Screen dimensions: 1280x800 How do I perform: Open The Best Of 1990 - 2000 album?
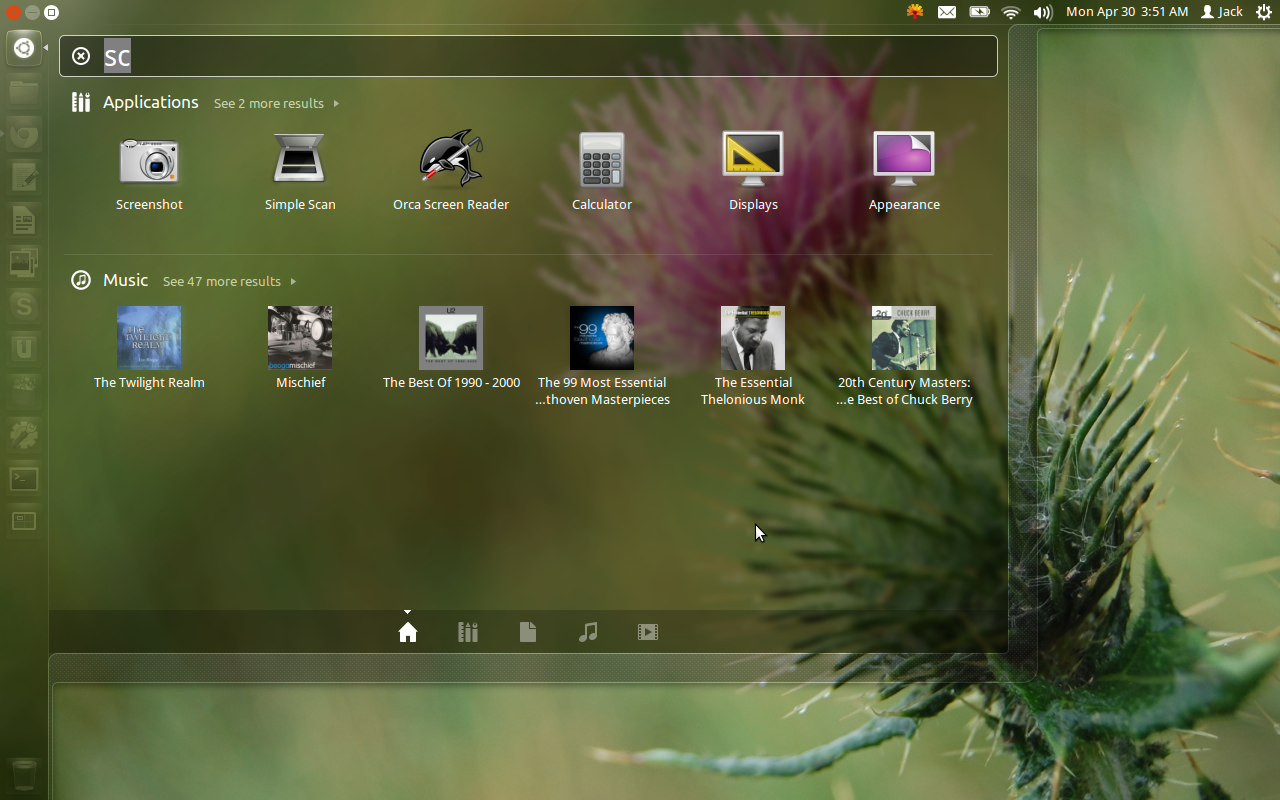click(451, 348)
